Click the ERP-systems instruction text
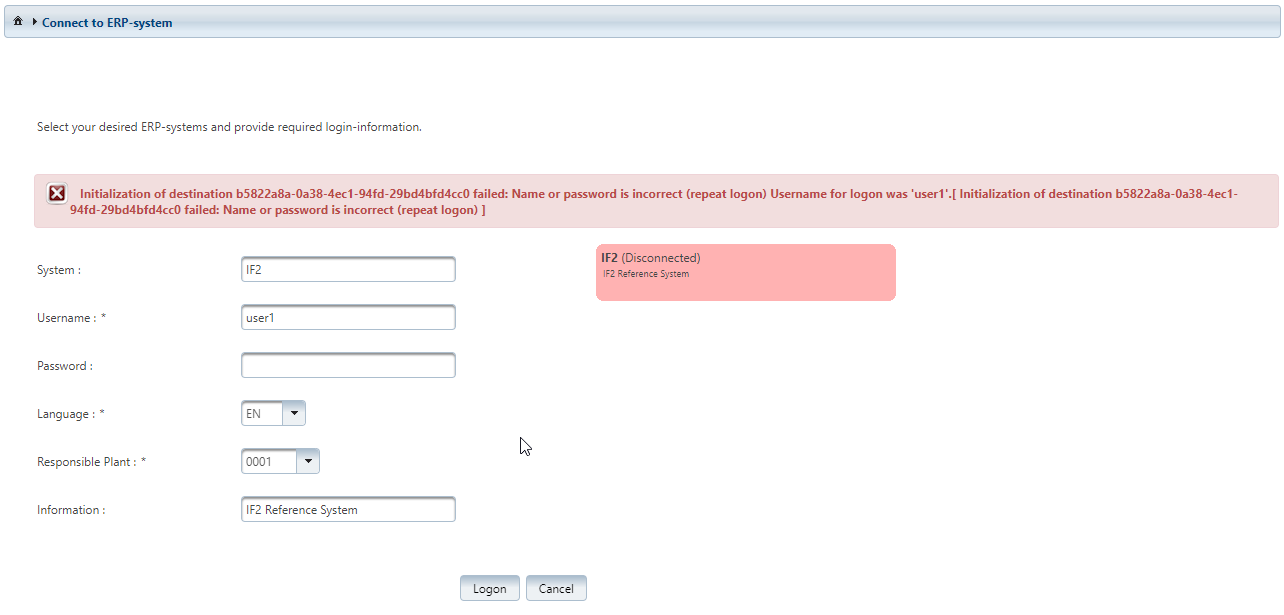Screen dimensions: 1284x615 229,127
